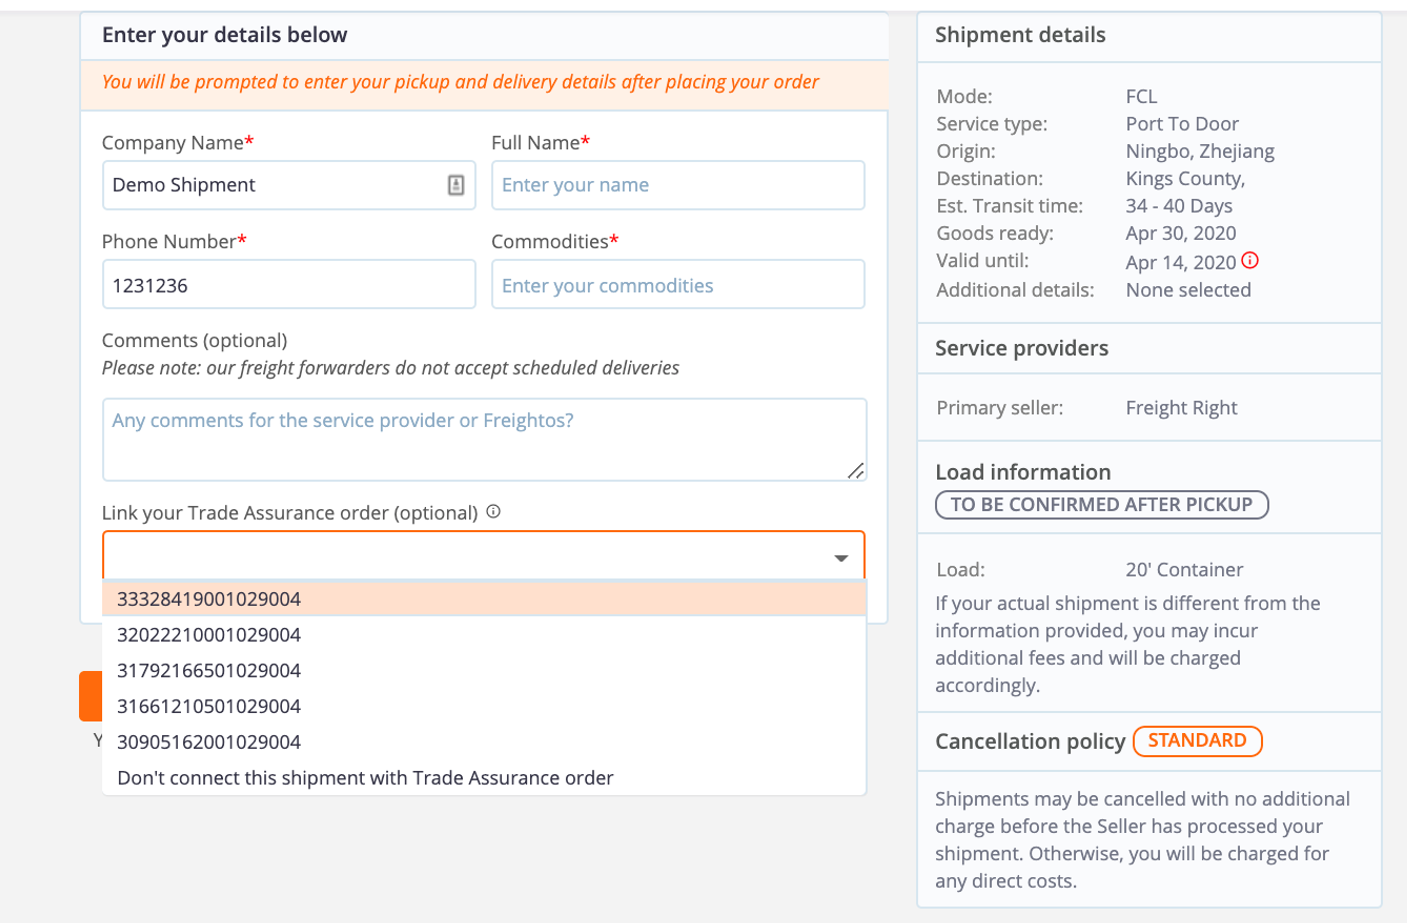The height and width of the screenshot is (923, 1407).
Task: Select order 32022210001029004
Action: 484,635
